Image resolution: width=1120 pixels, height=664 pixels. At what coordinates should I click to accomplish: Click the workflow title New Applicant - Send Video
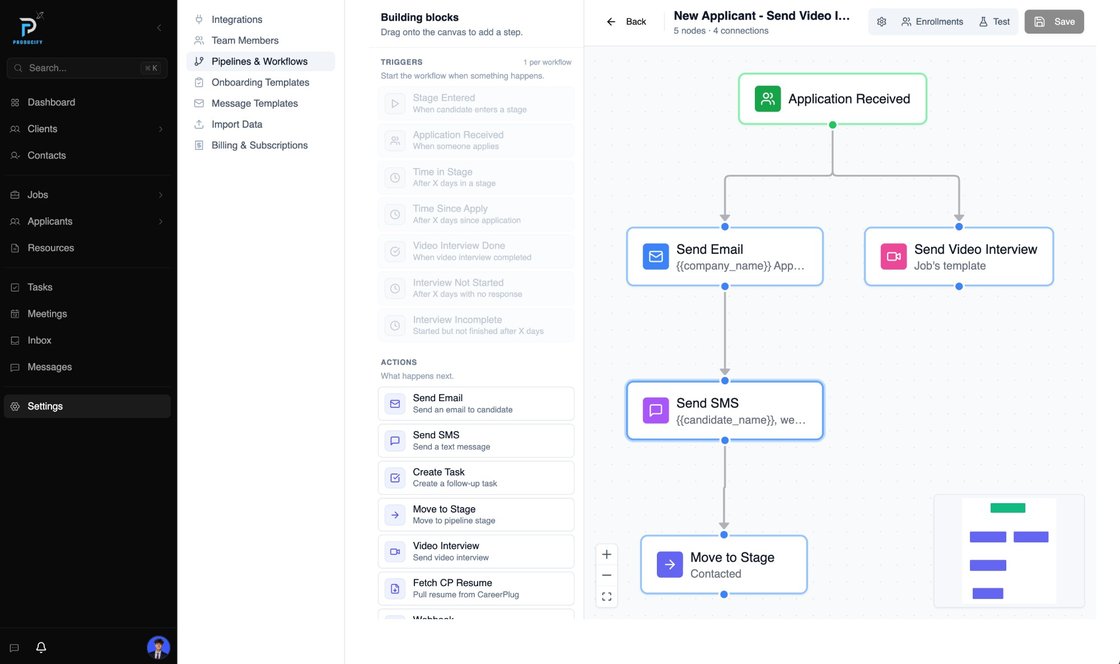761,16
